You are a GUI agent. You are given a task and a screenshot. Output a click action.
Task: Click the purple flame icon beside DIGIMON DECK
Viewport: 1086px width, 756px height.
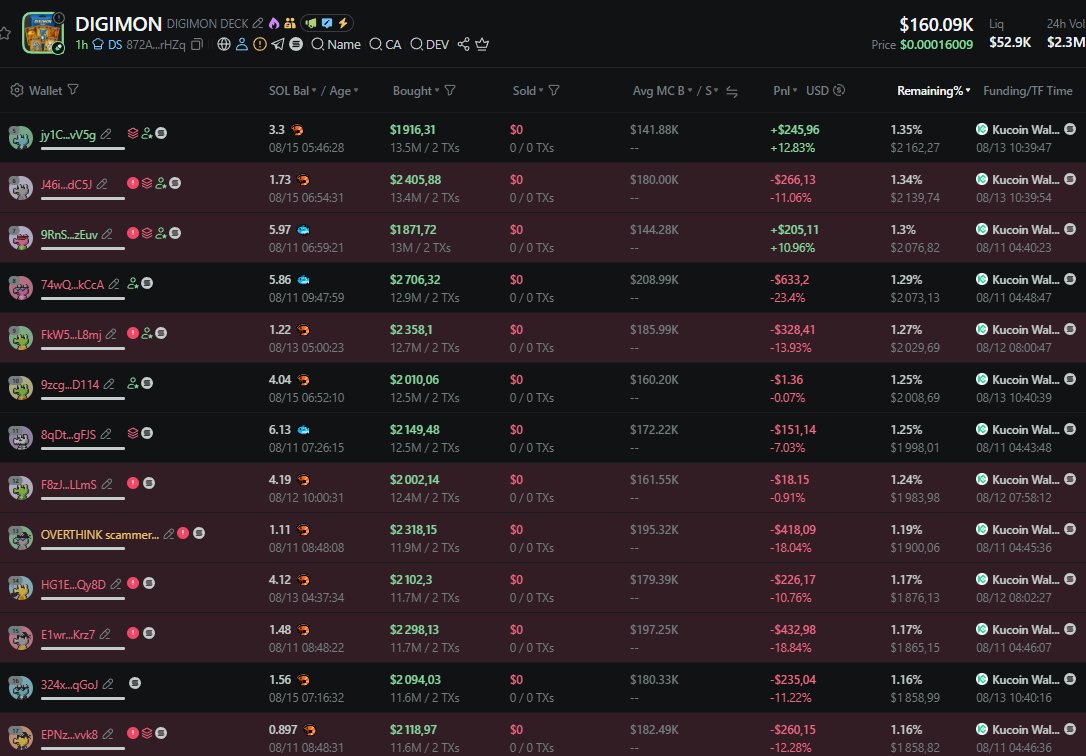pos(274,24)
